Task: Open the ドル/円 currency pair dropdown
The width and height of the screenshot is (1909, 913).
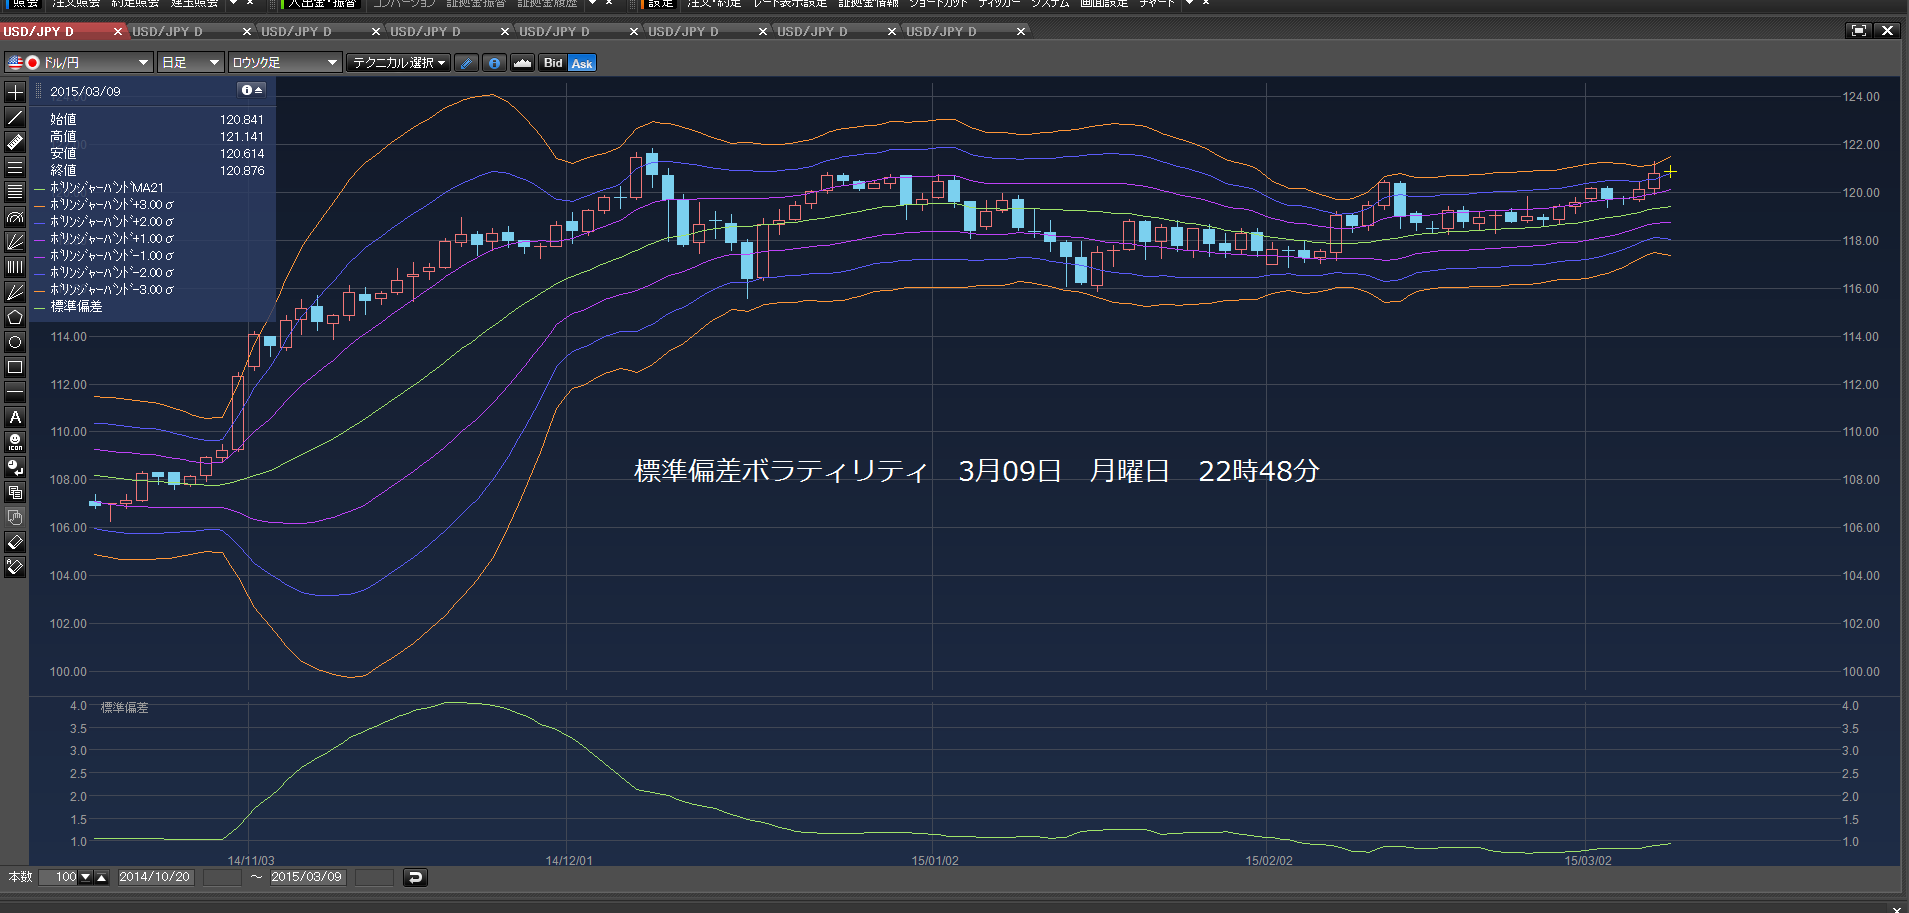Action: pos(78,63)
